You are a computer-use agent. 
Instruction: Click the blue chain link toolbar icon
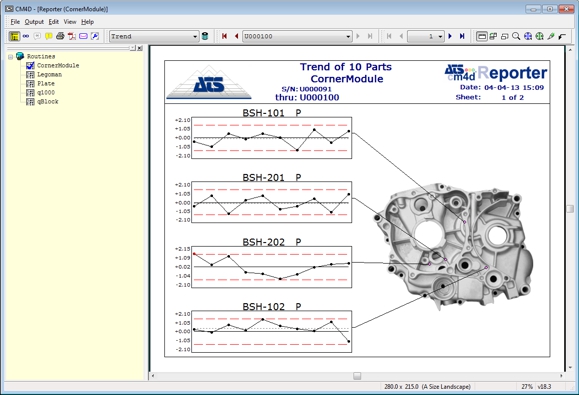coord(26,36)
